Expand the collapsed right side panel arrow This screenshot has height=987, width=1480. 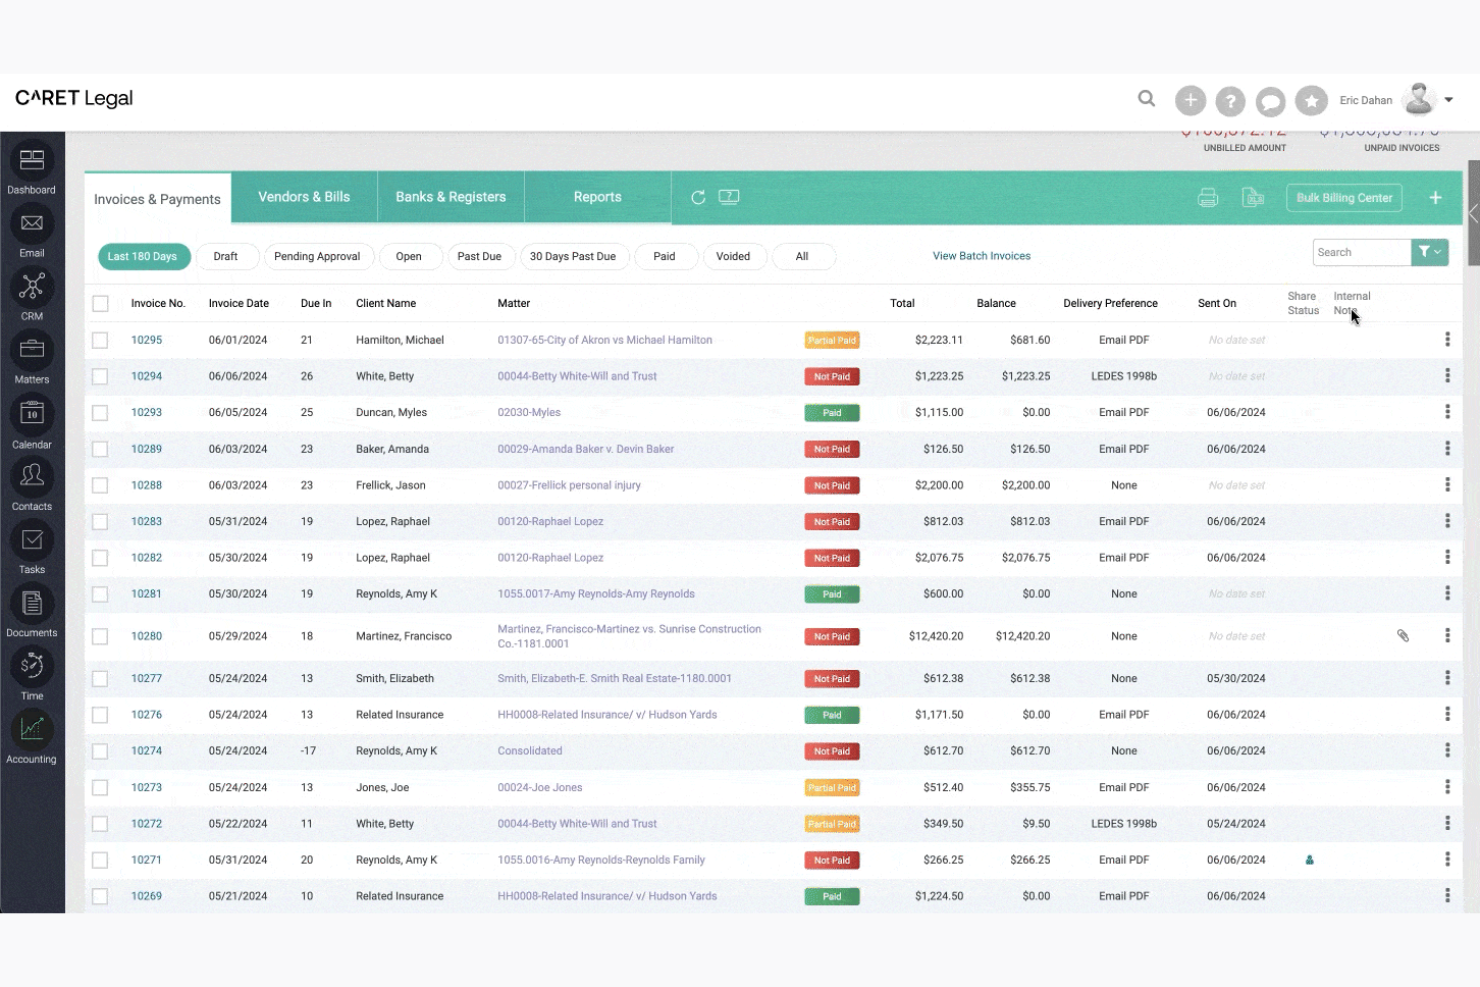(x=1473, y=213)
